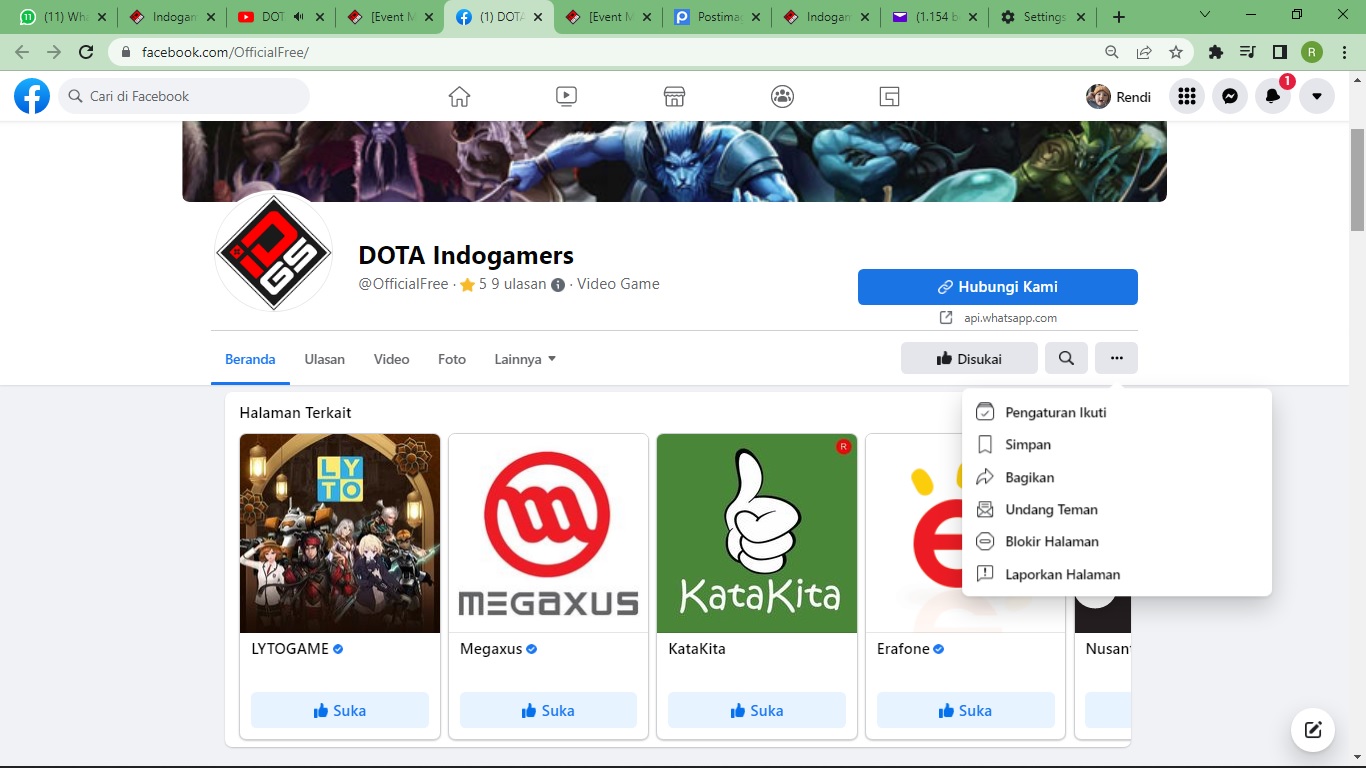This screenshot has height=768, width=1366.
Task: Open Chrome extensions puzzle icon
Action: (1216, 52)
